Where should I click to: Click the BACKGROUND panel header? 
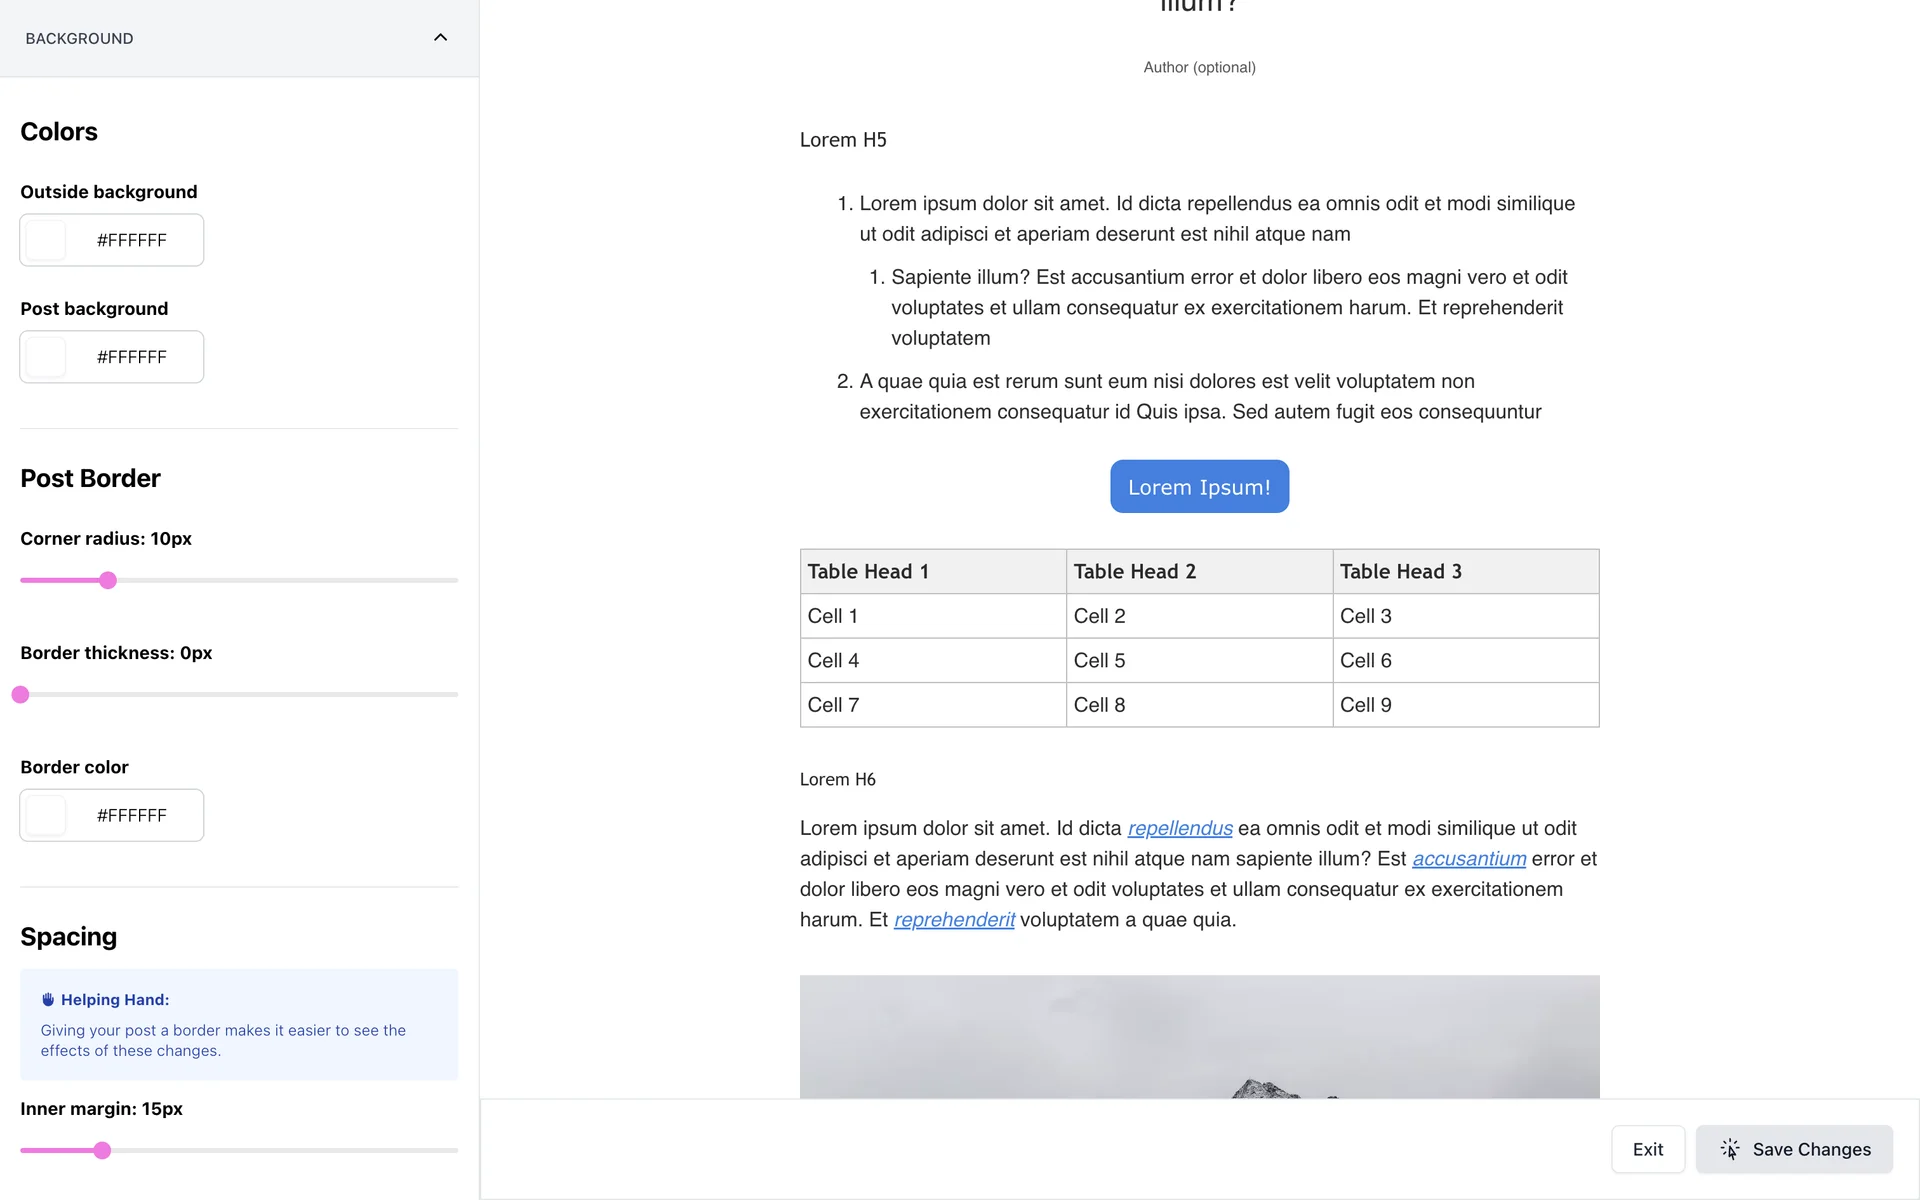point(80,38)
